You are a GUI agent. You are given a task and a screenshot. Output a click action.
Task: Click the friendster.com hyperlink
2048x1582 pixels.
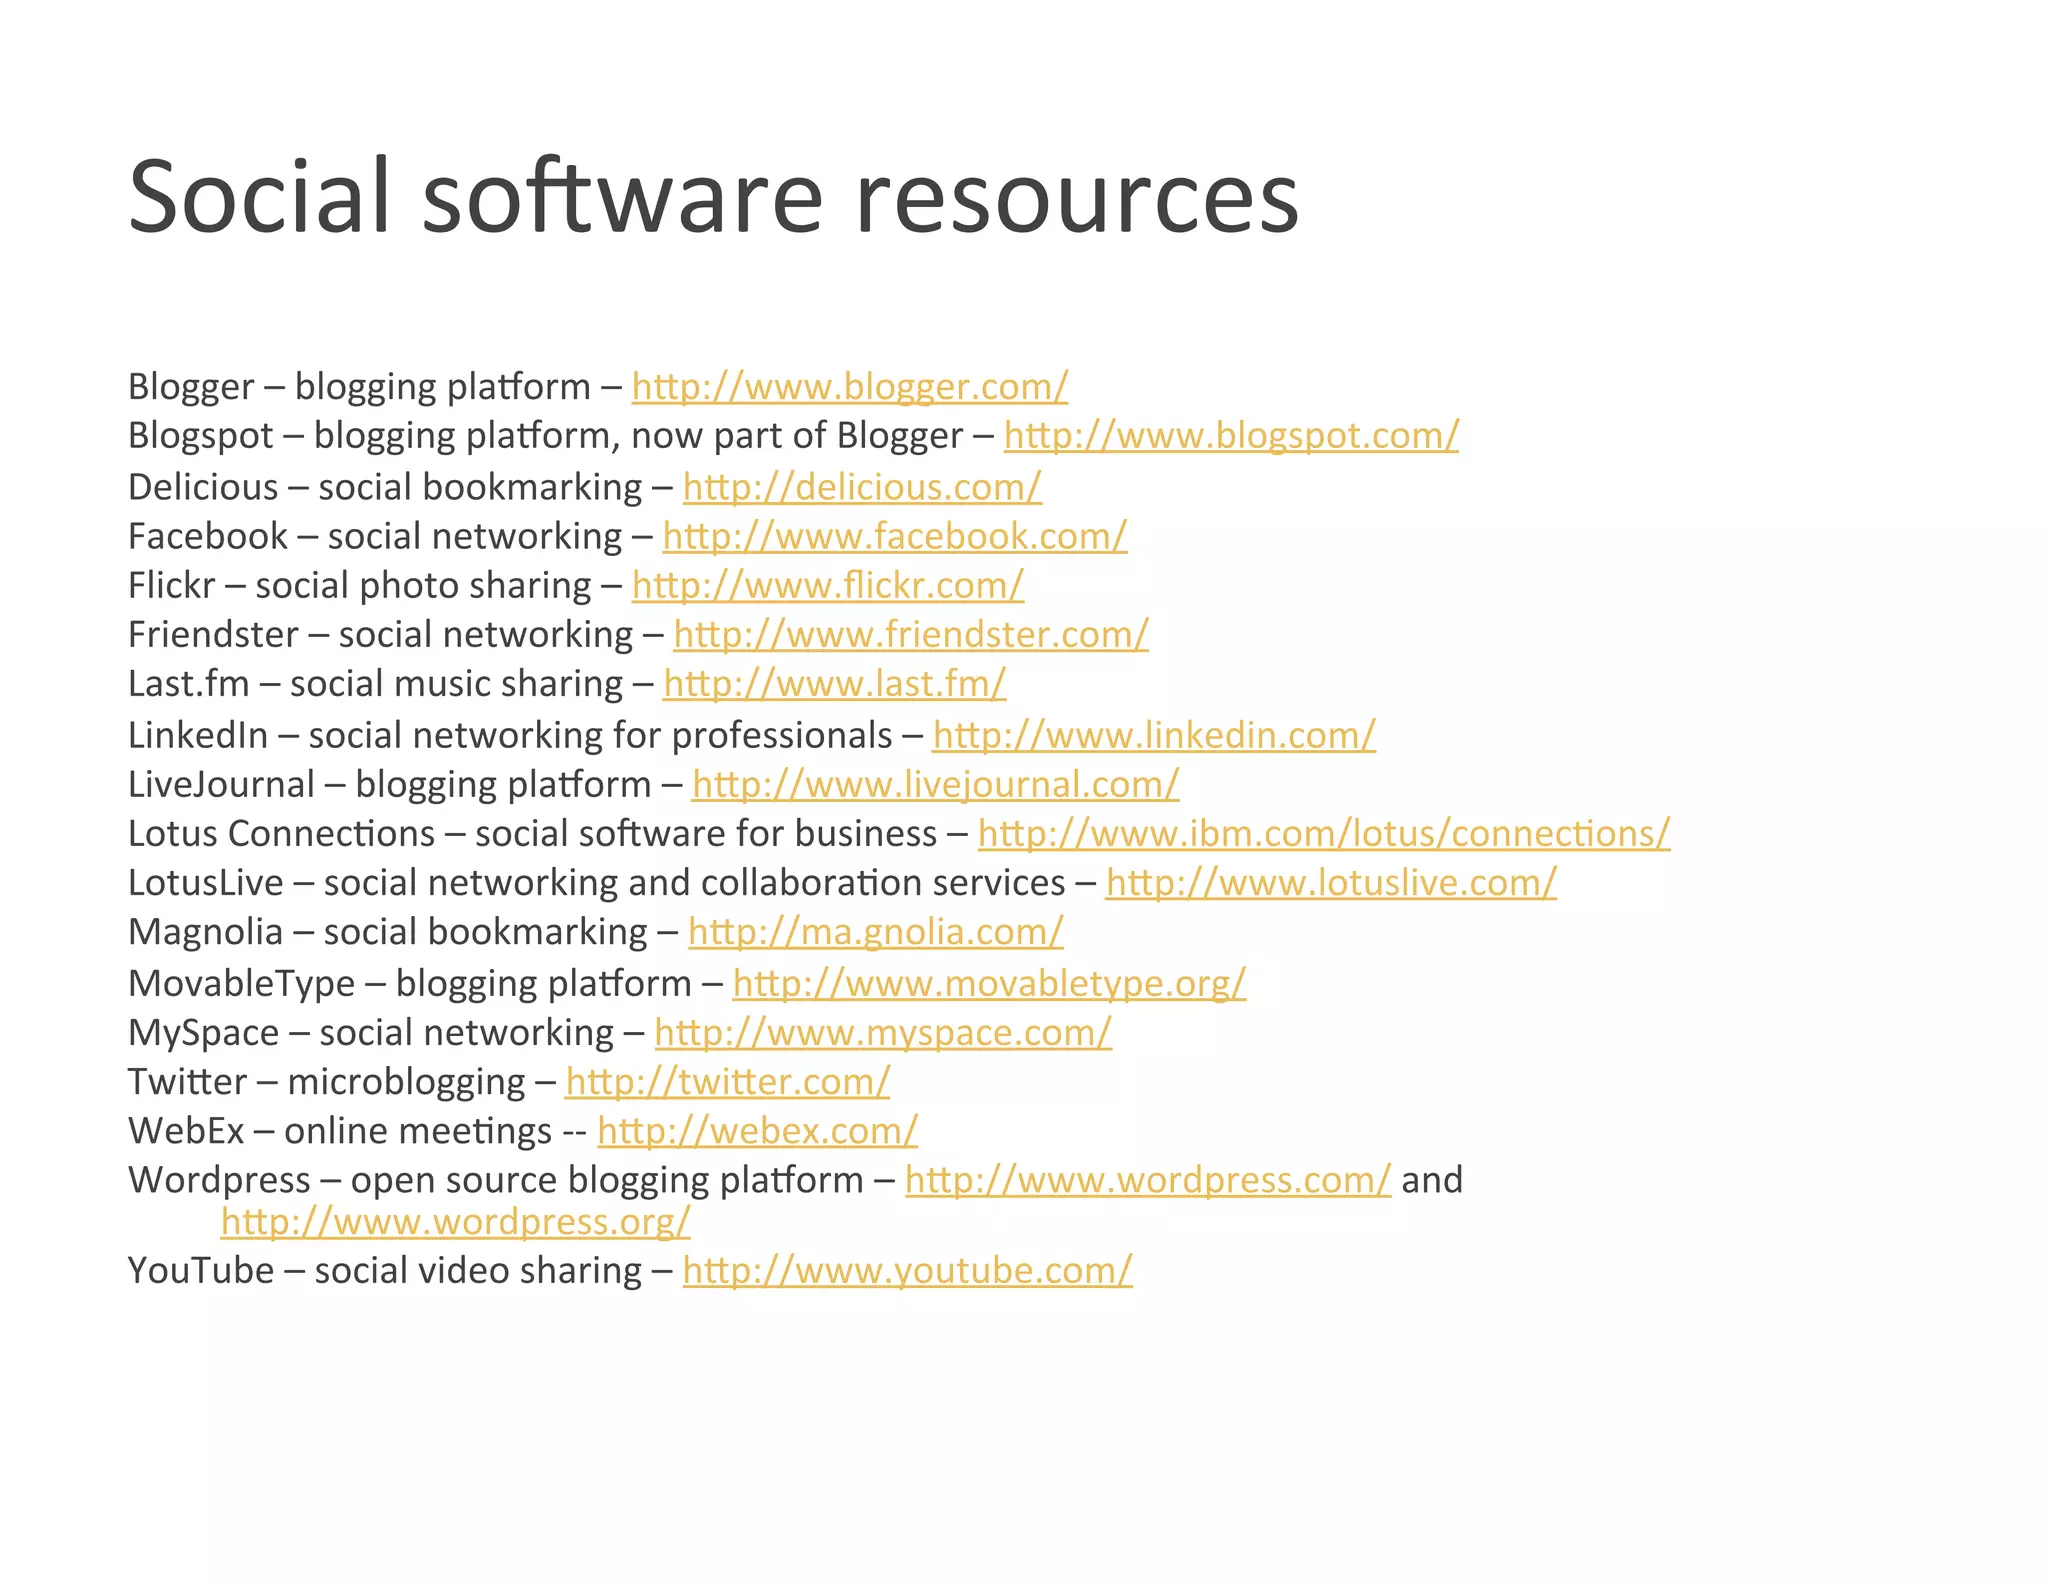(911, 635)
